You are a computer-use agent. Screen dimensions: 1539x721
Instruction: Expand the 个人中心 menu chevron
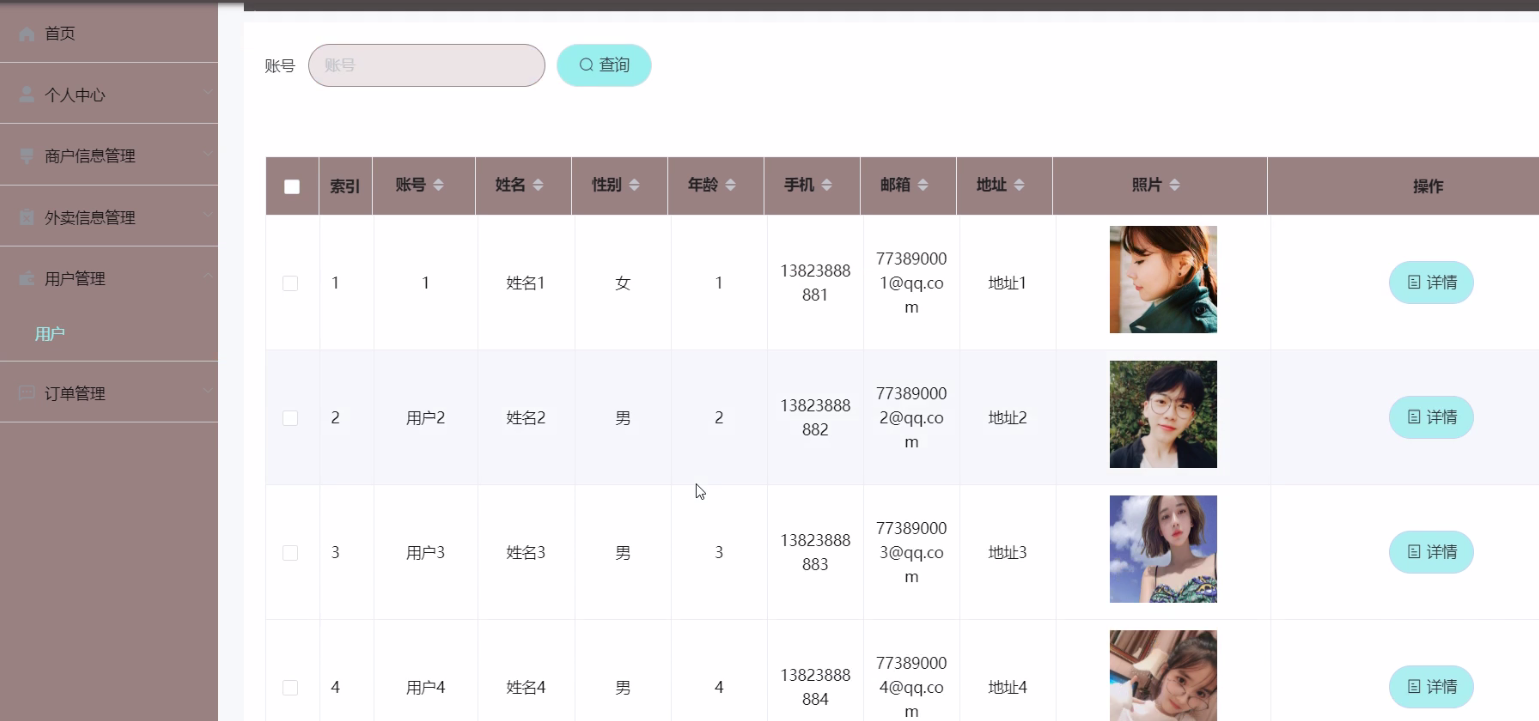point(207,93)
